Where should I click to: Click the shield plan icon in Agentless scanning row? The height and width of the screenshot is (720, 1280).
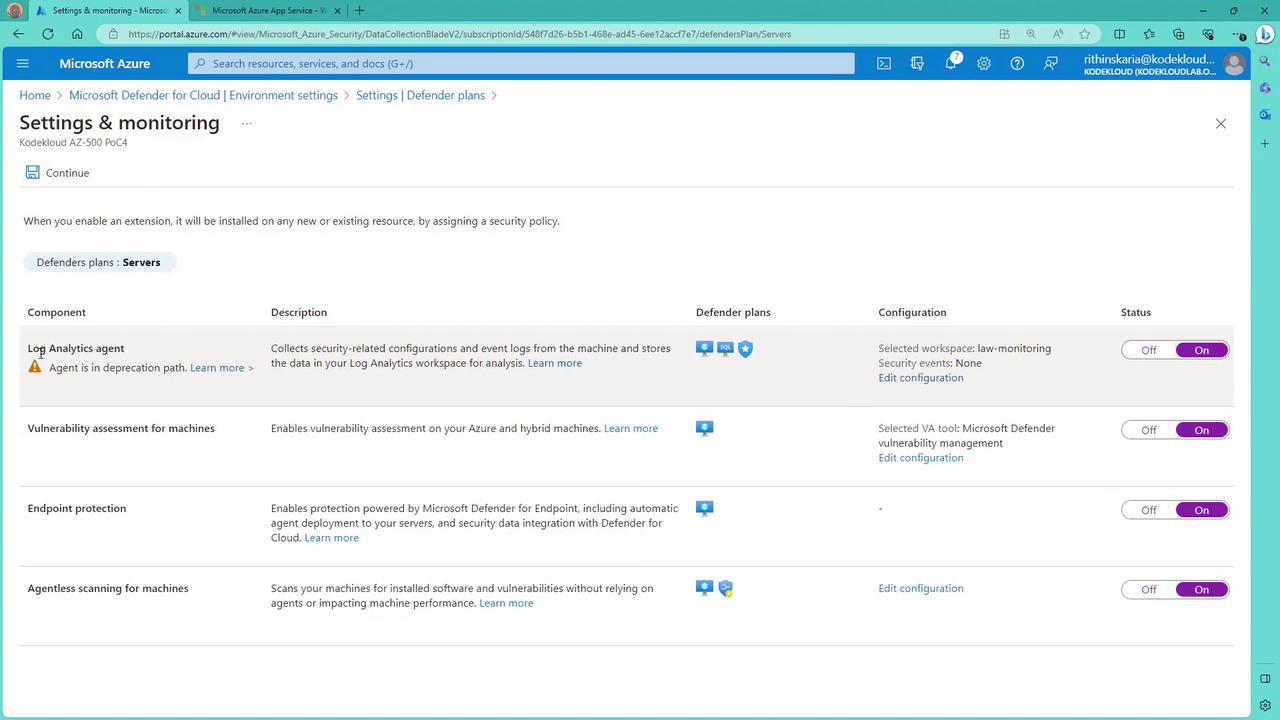coord(726,589)
